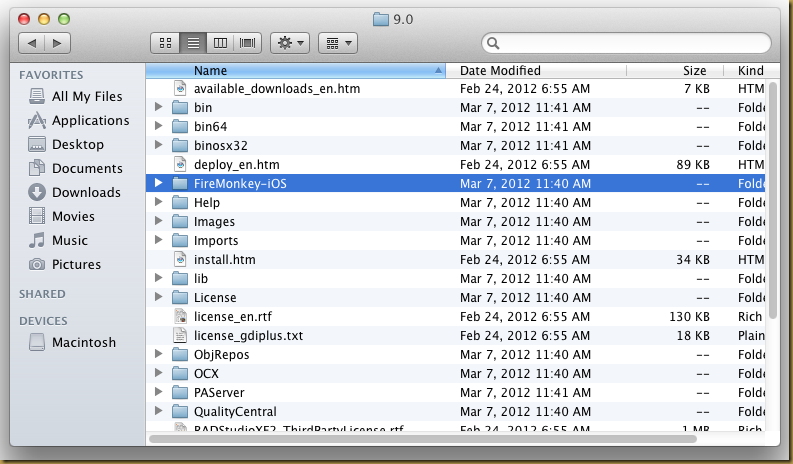Expand the QualityCentral folder
Screen dimensions: 793x464
point(158,411)
